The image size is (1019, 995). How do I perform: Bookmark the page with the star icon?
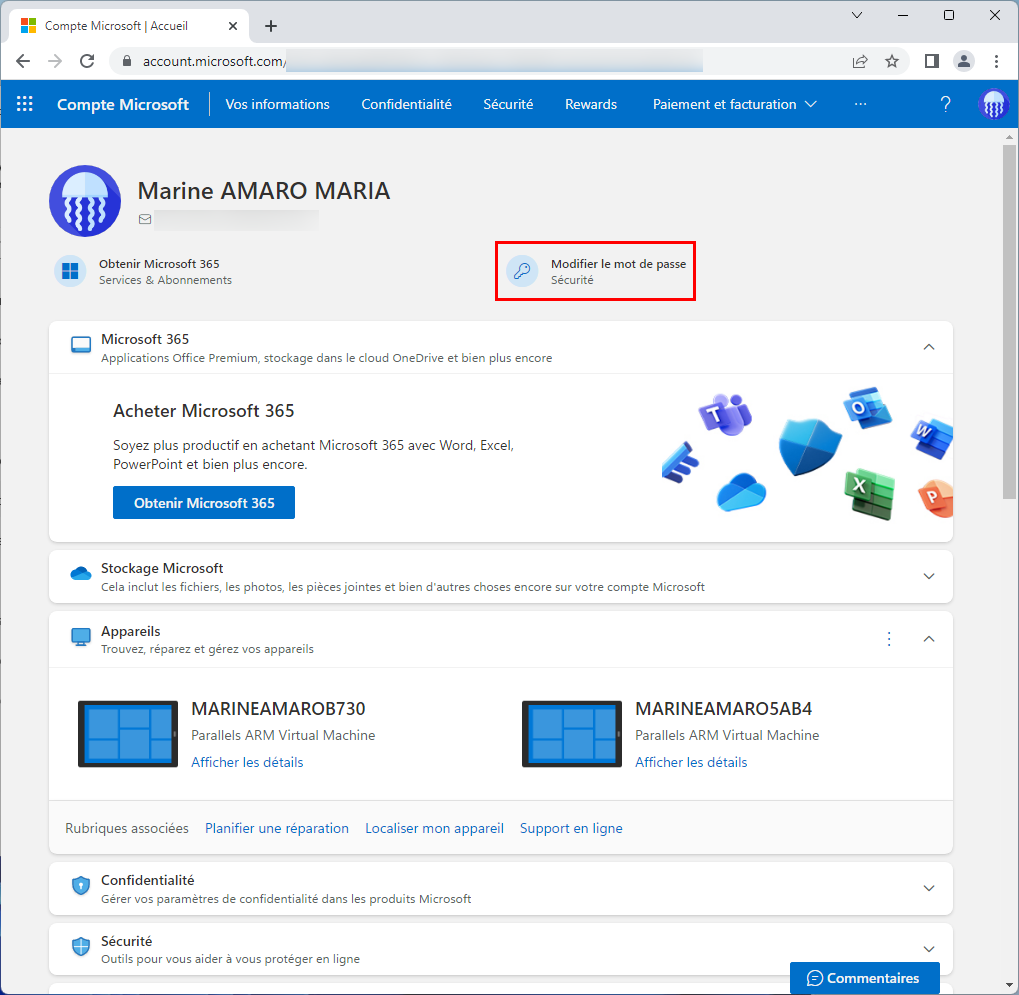(892, 61)
